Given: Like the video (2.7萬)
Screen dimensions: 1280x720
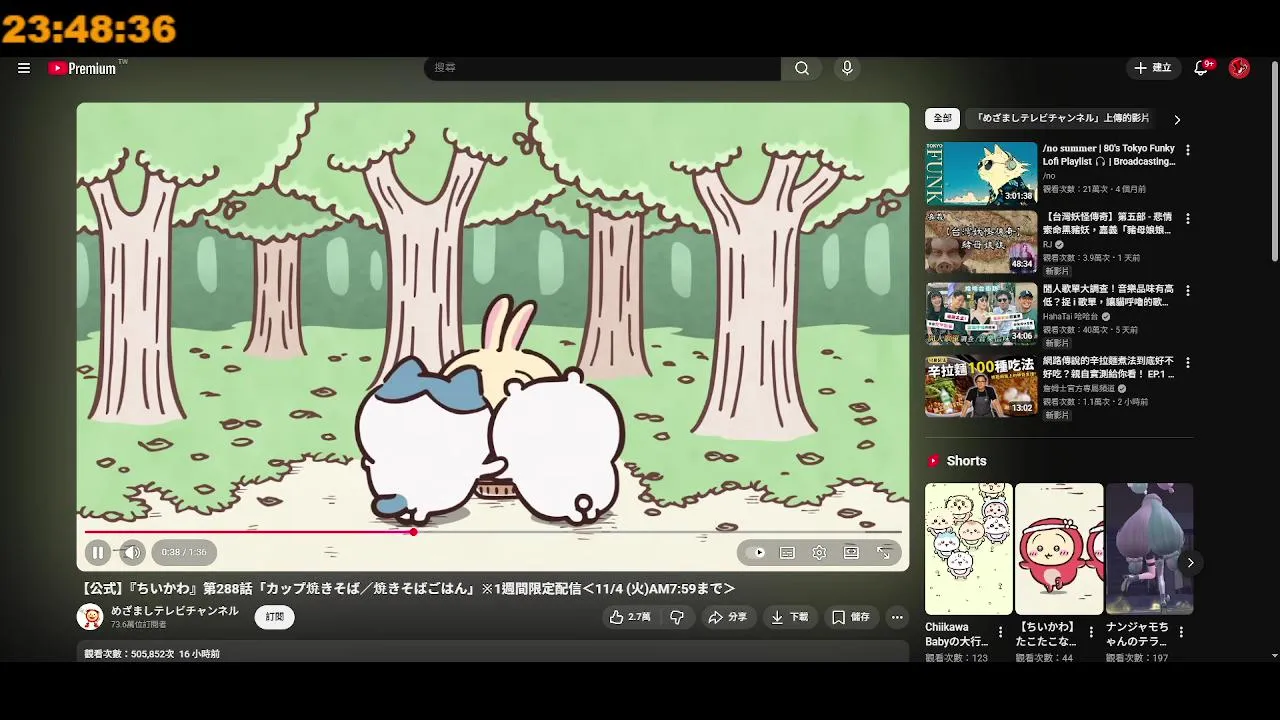Looking at the screenshot, I should (x=630, y=617).
